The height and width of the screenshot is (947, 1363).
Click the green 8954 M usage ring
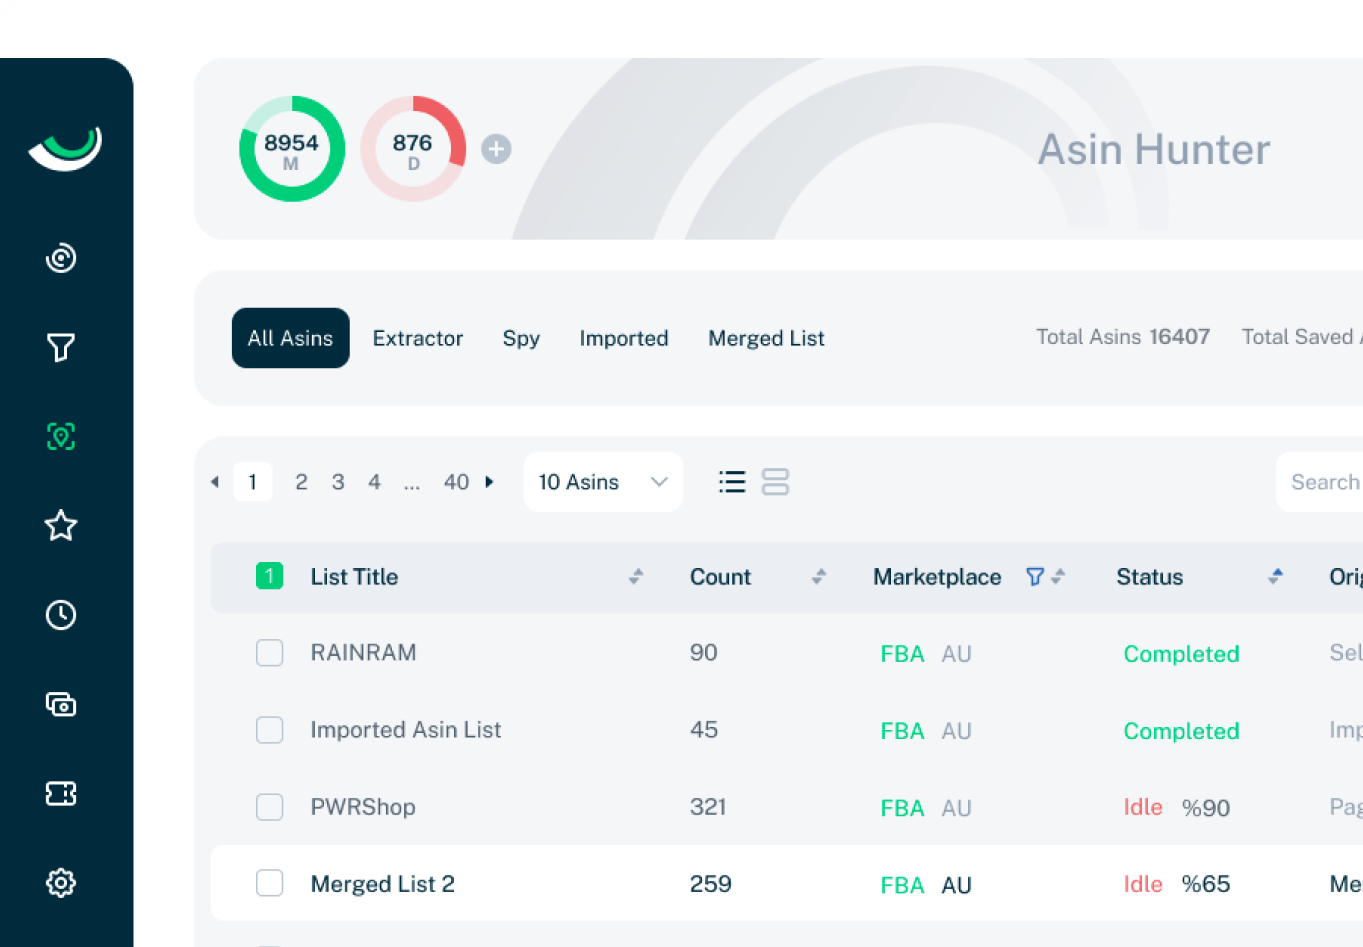292,149
